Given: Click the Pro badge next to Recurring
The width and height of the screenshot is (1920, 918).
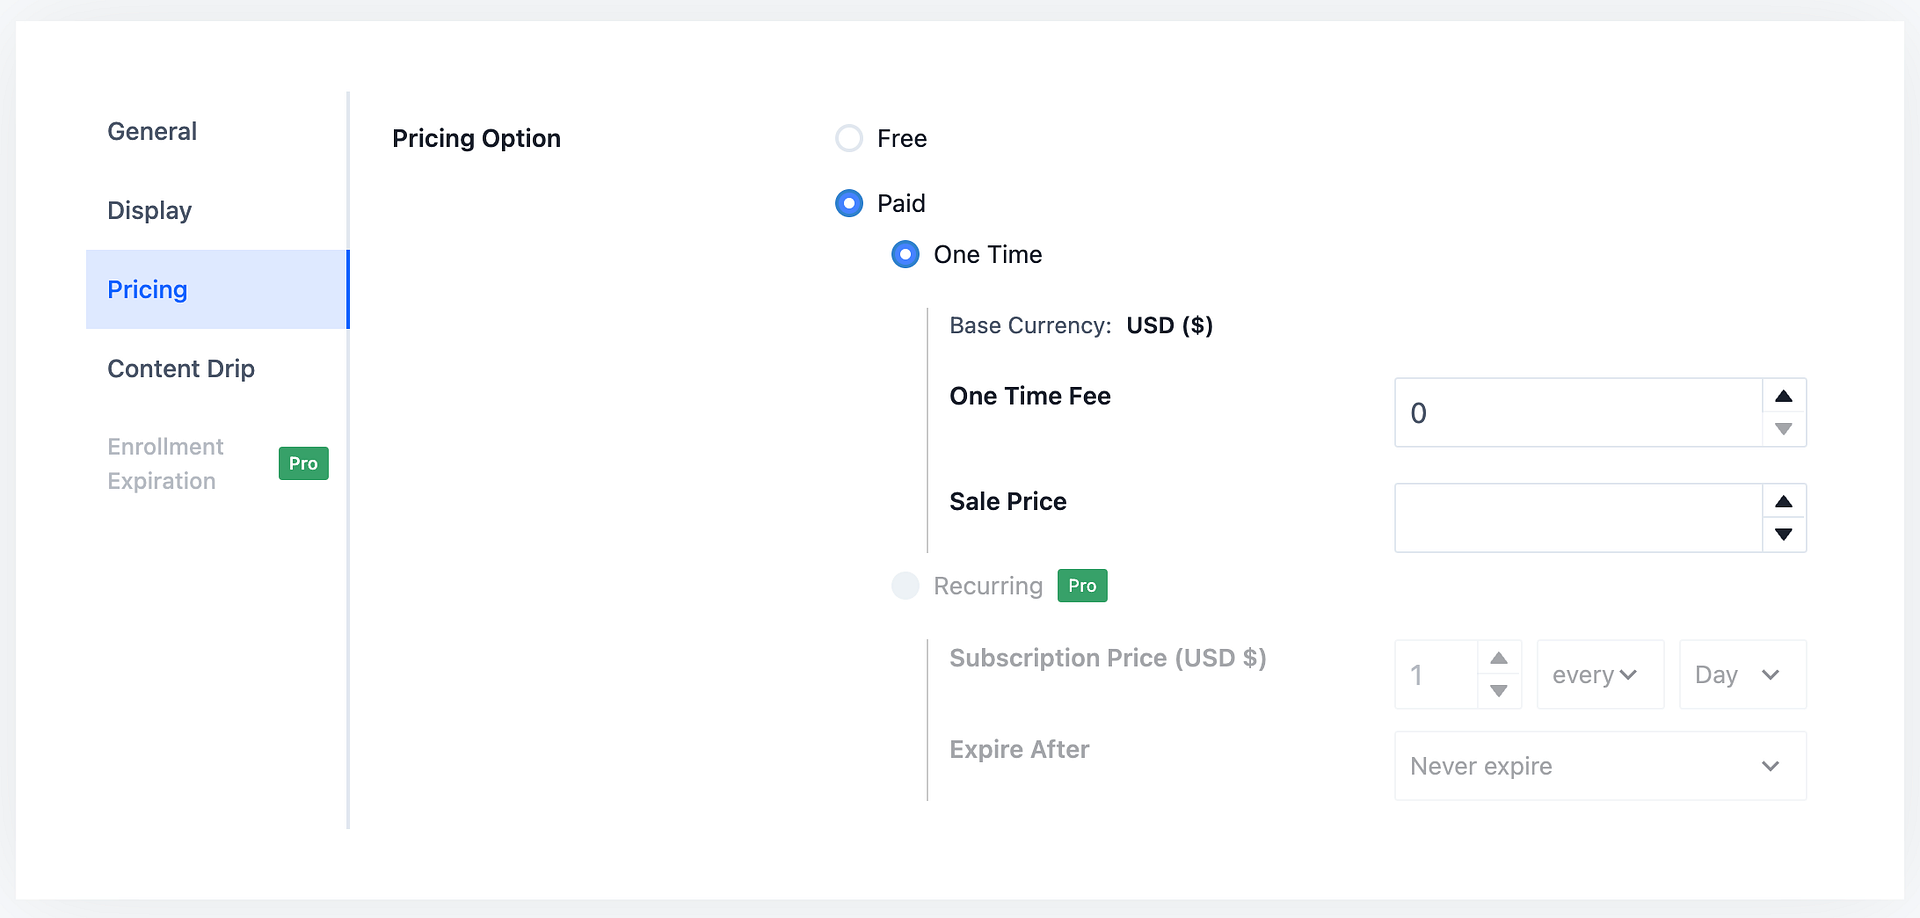Looking at the screenshot, I should pyautogui.click(x=1081, y=585).
